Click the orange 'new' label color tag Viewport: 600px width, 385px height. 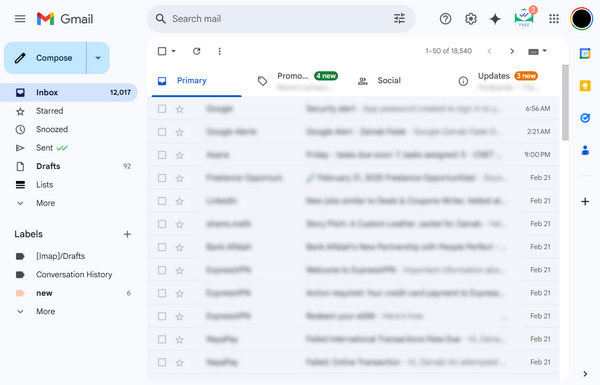pos(20,293)
